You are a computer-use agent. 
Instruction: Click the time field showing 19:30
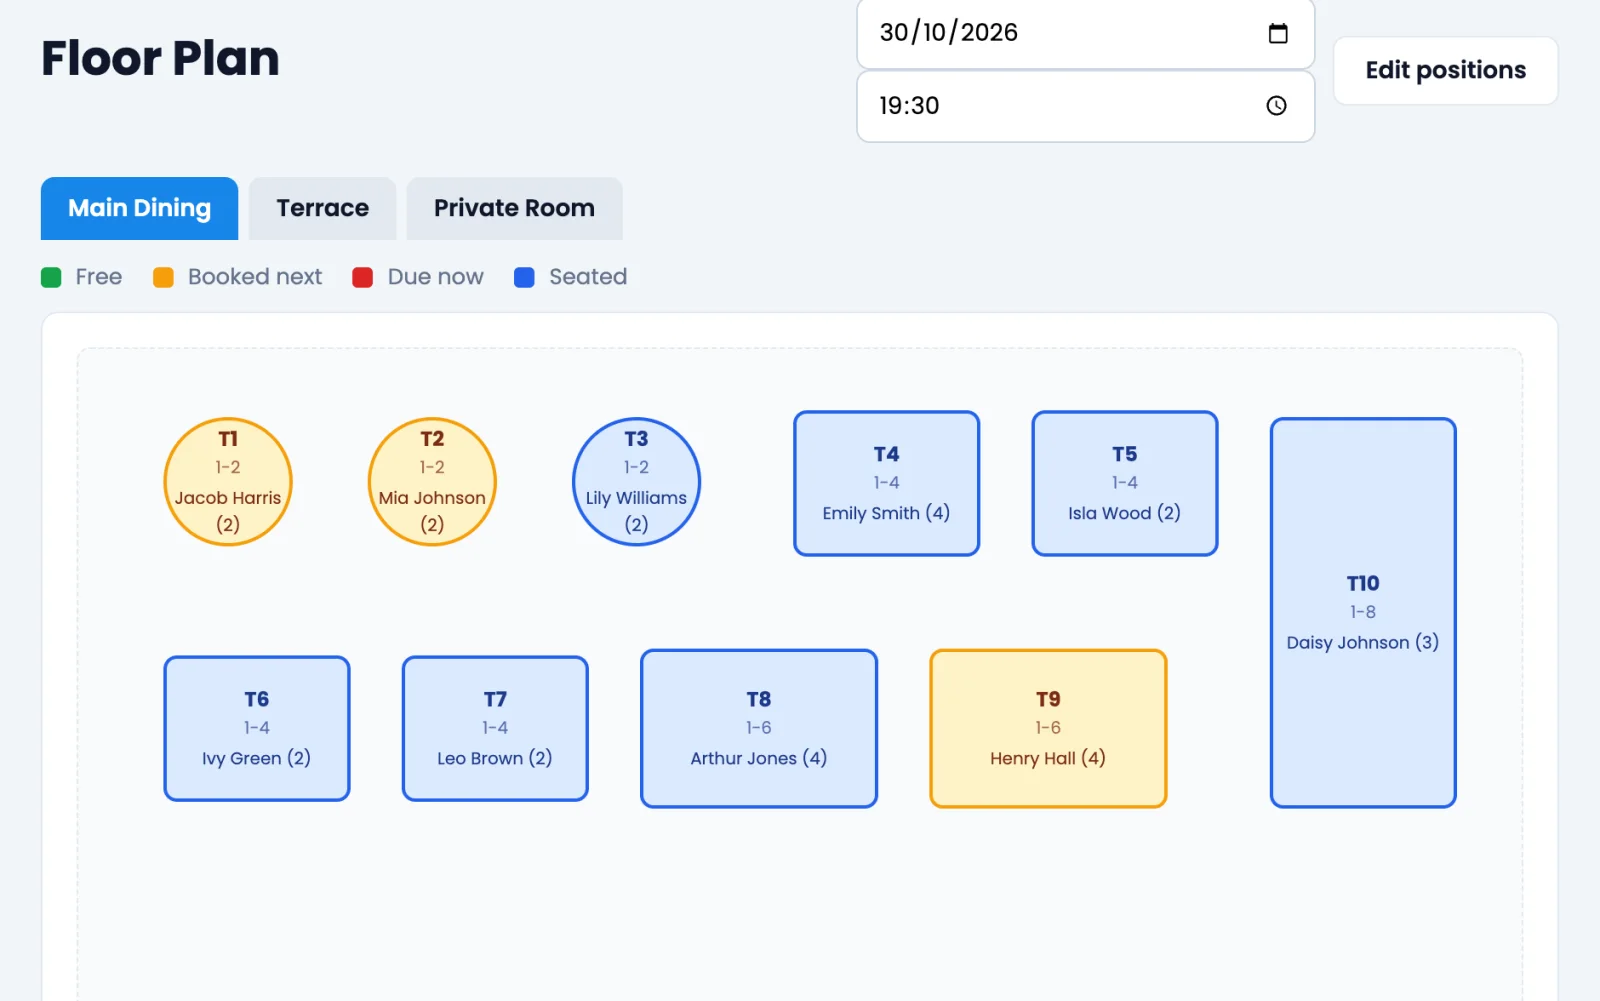point(1085,106)
